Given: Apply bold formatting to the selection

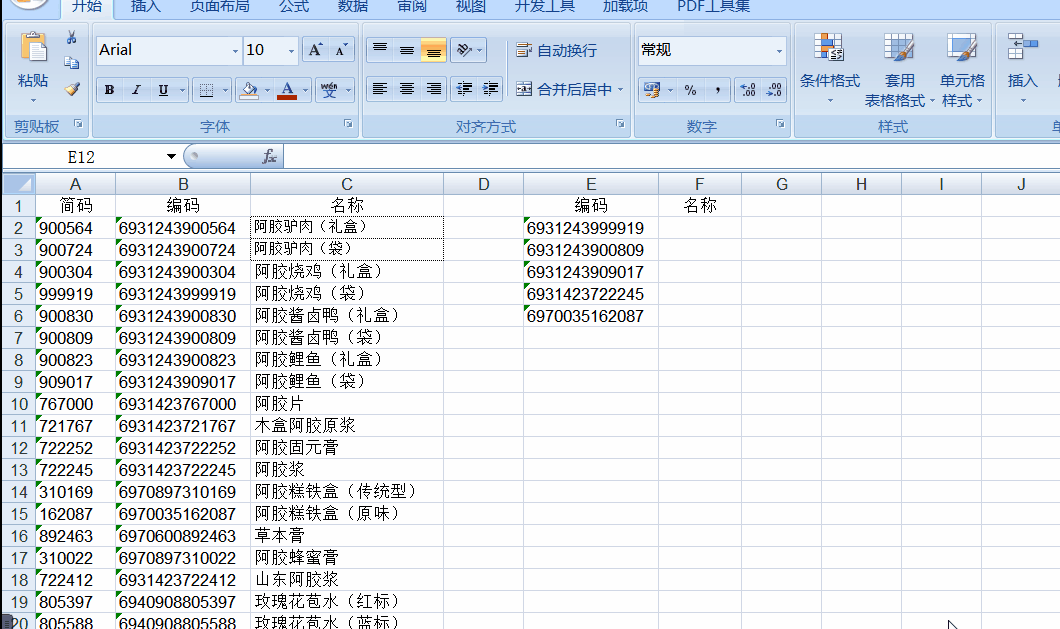Looking at the screenshot, I should 108,90.
